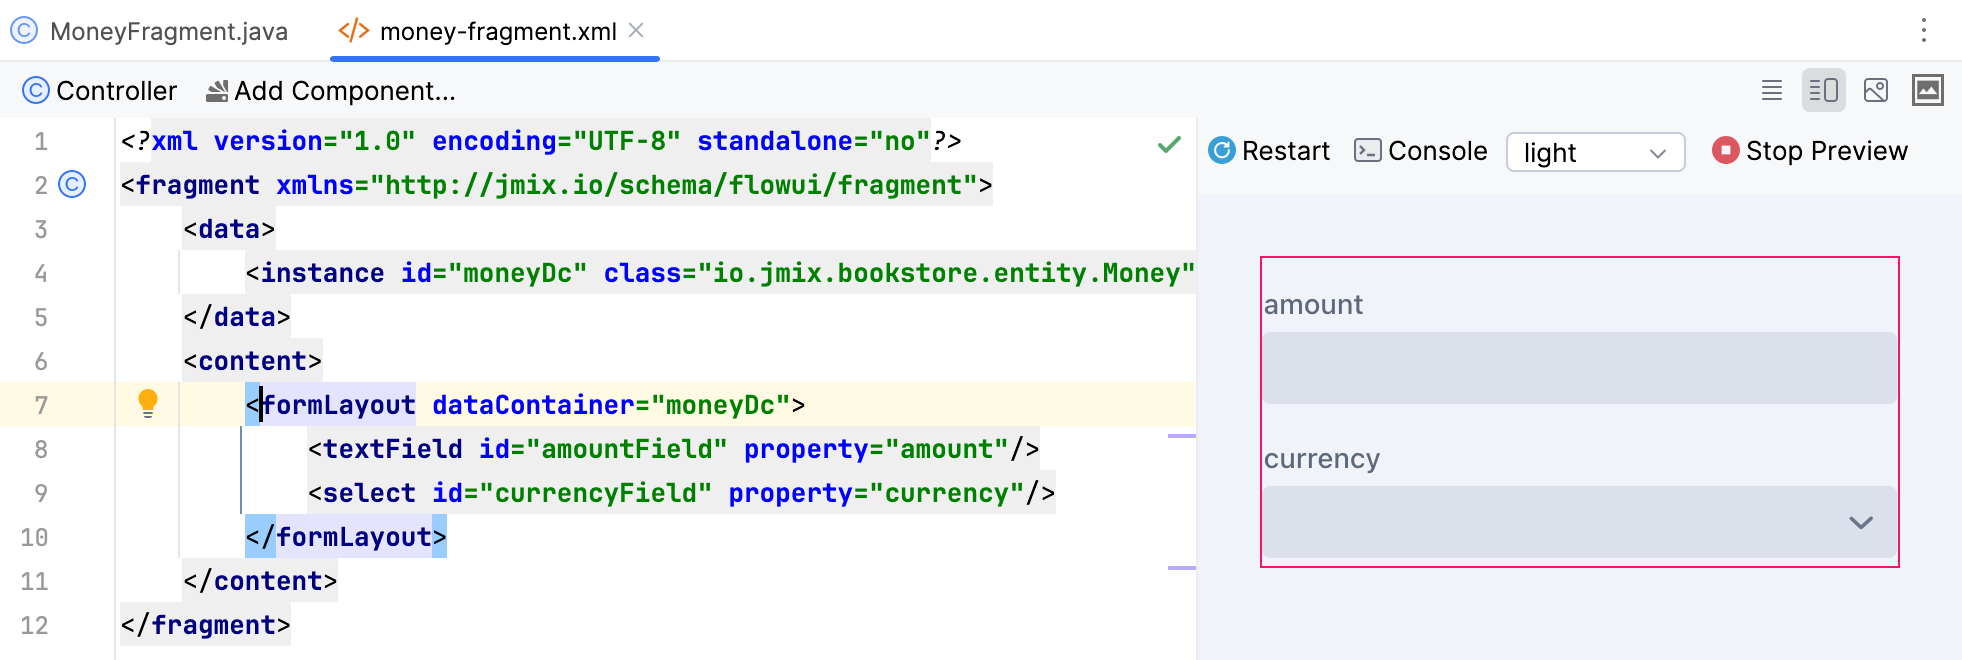The height and width of the screenshot is (660, 1962).
Task: Open the preview Console
Action: click(x=1421, y=151)
